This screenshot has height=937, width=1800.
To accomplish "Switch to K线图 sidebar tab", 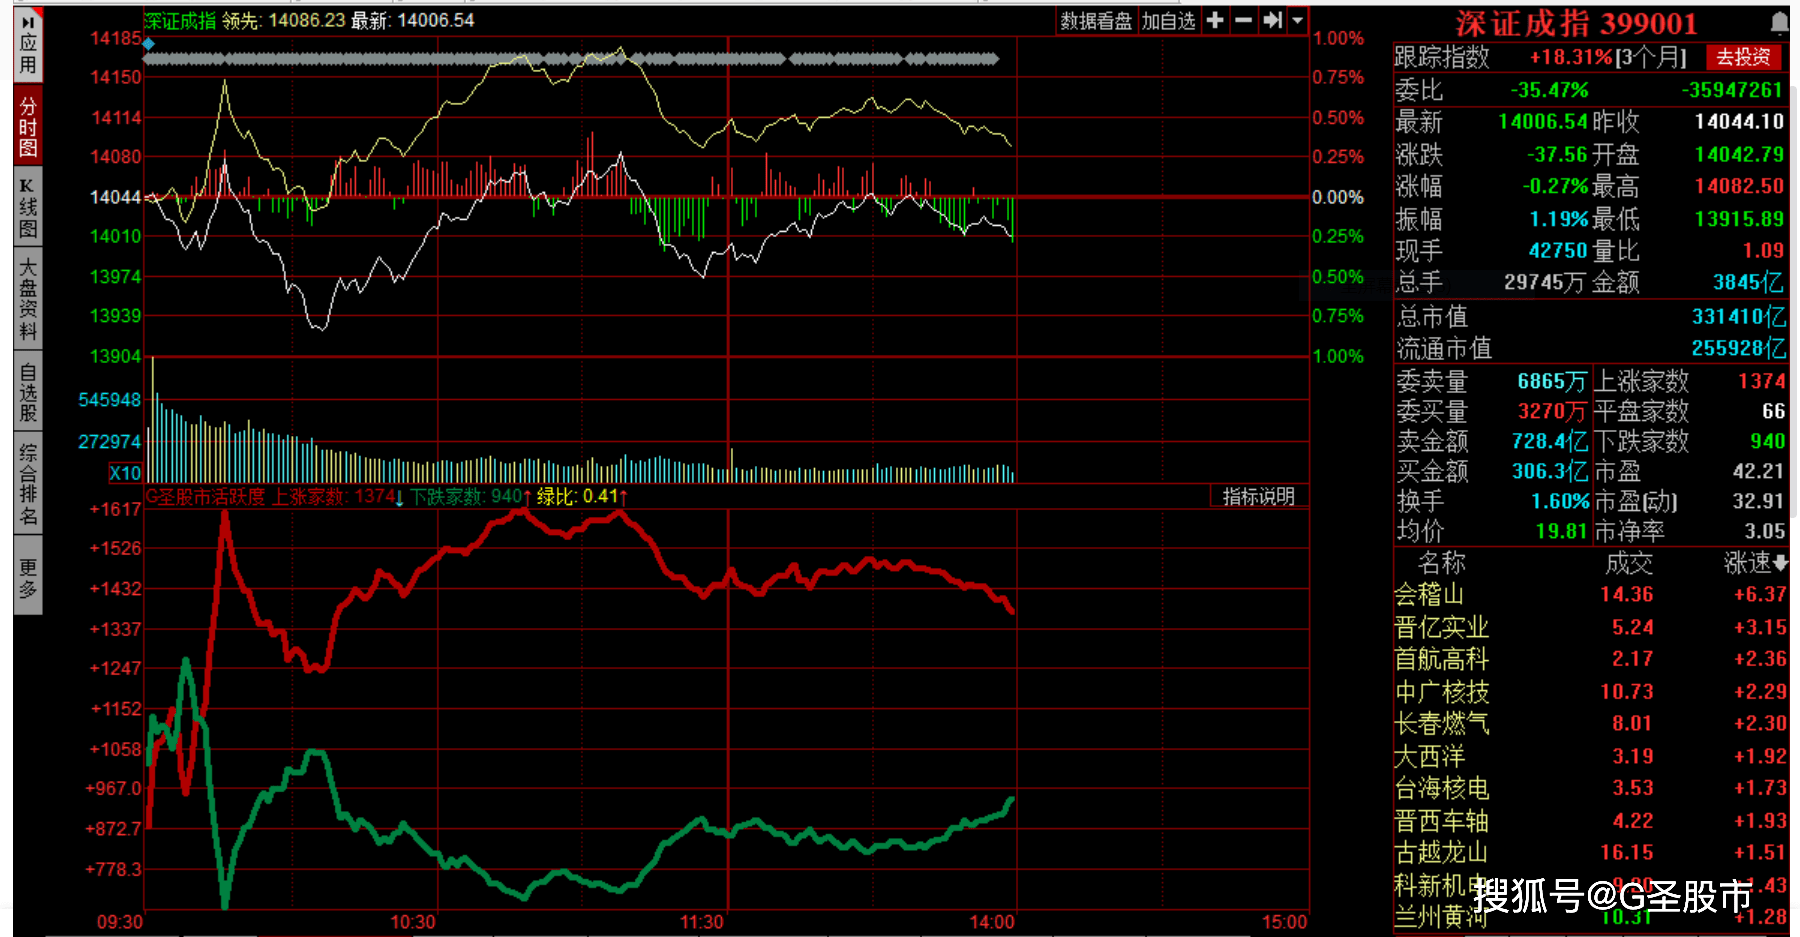I will point(28,208).
